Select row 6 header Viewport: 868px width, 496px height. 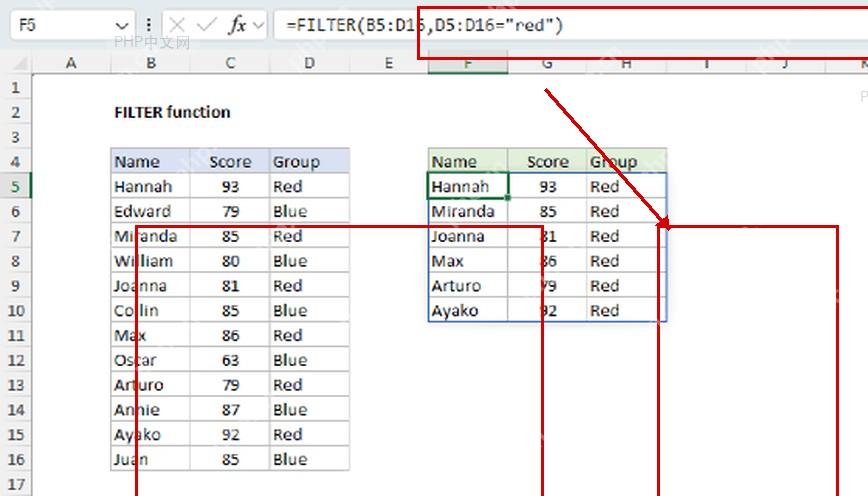(16, 211)
